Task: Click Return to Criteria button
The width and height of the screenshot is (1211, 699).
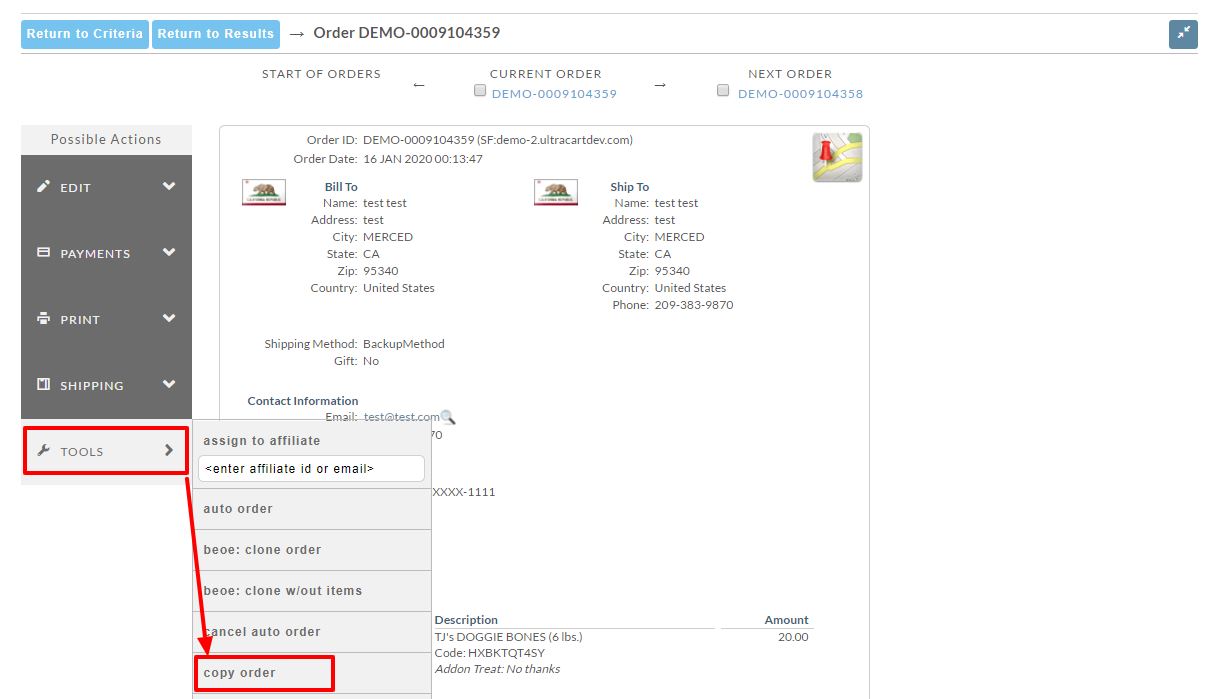Action: 84,34
